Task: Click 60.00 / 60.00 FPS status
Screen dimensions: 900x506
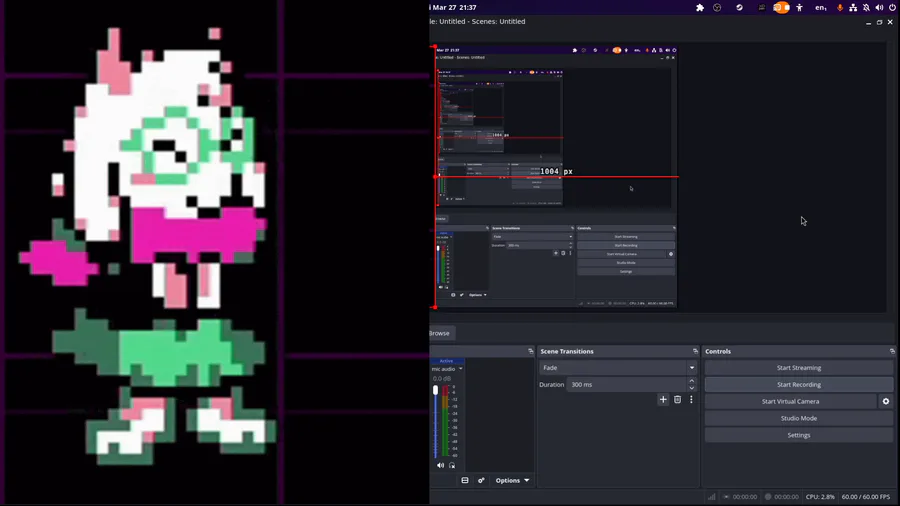Action: [x=866, y=497]
